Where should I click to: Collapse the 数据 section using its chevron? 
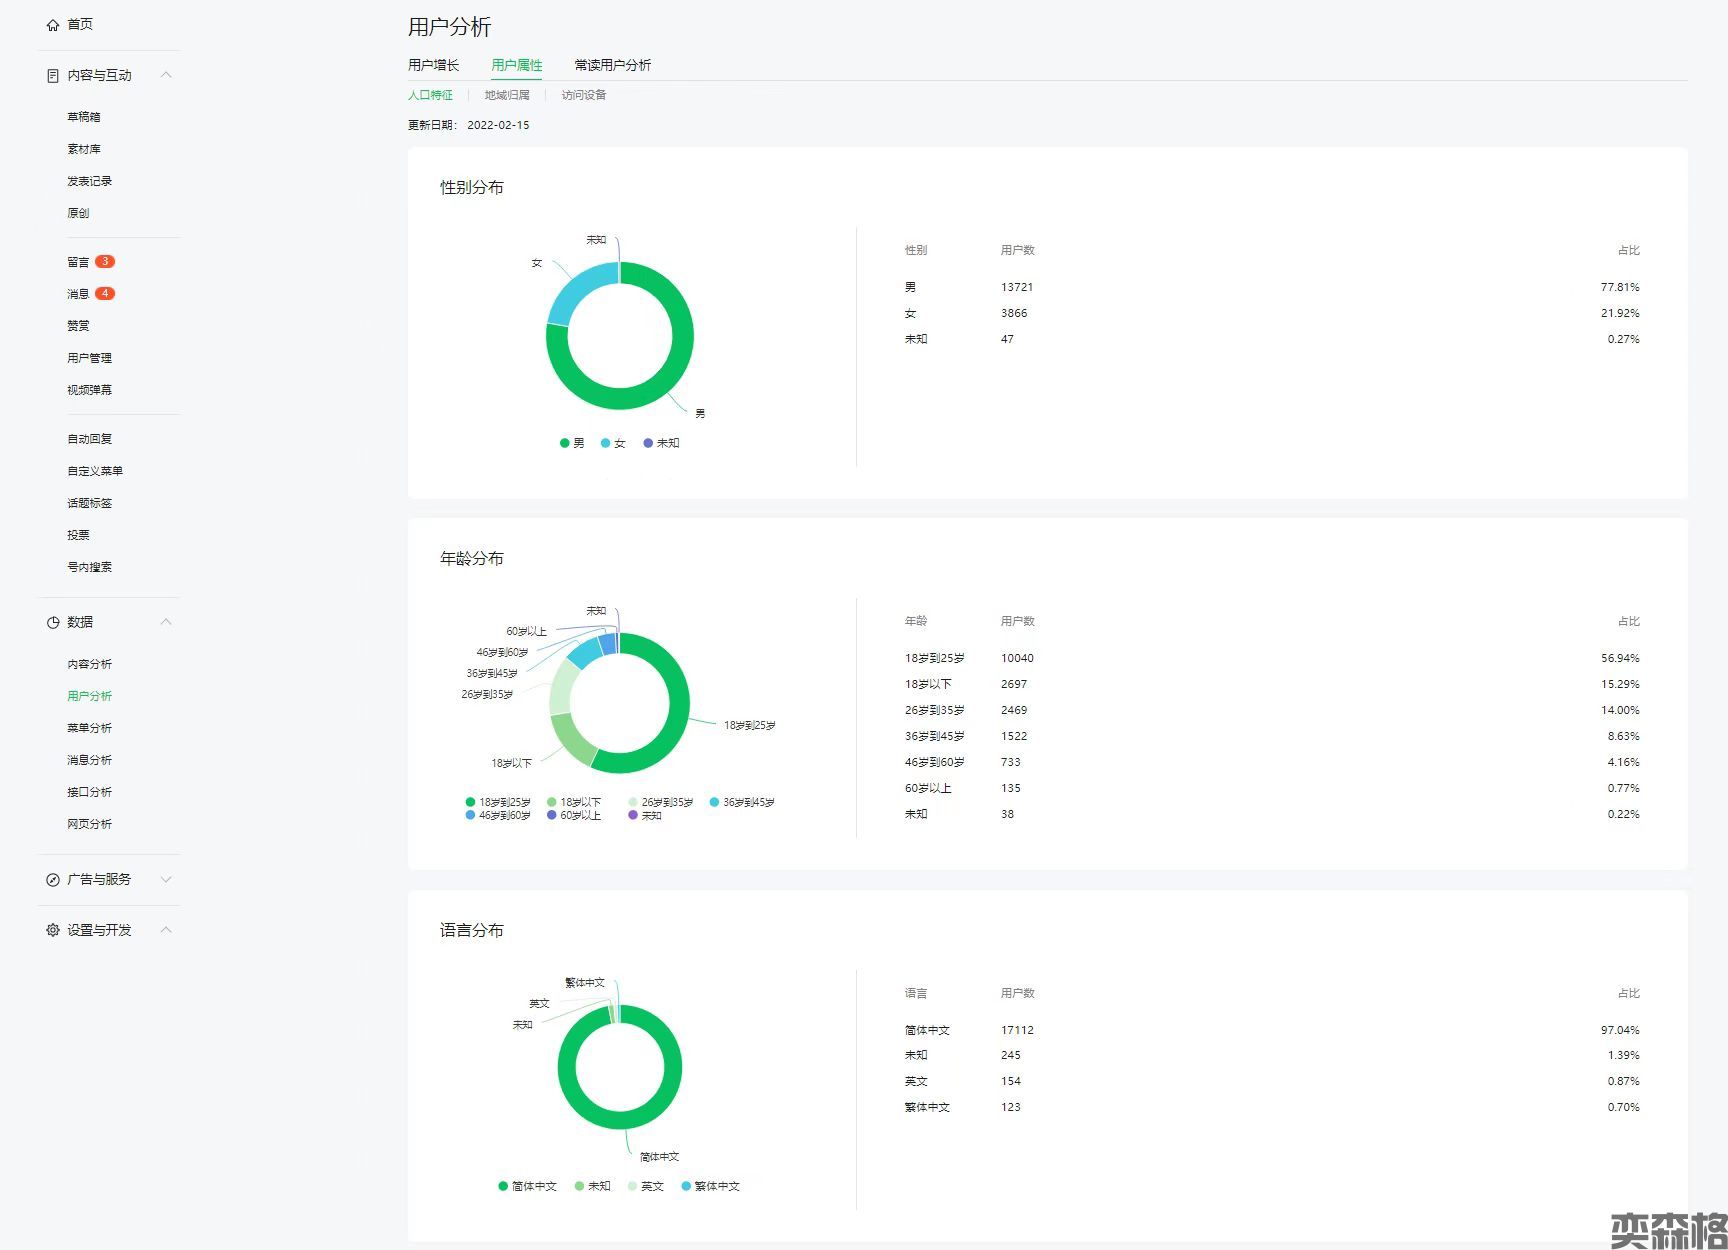[166, 622]
